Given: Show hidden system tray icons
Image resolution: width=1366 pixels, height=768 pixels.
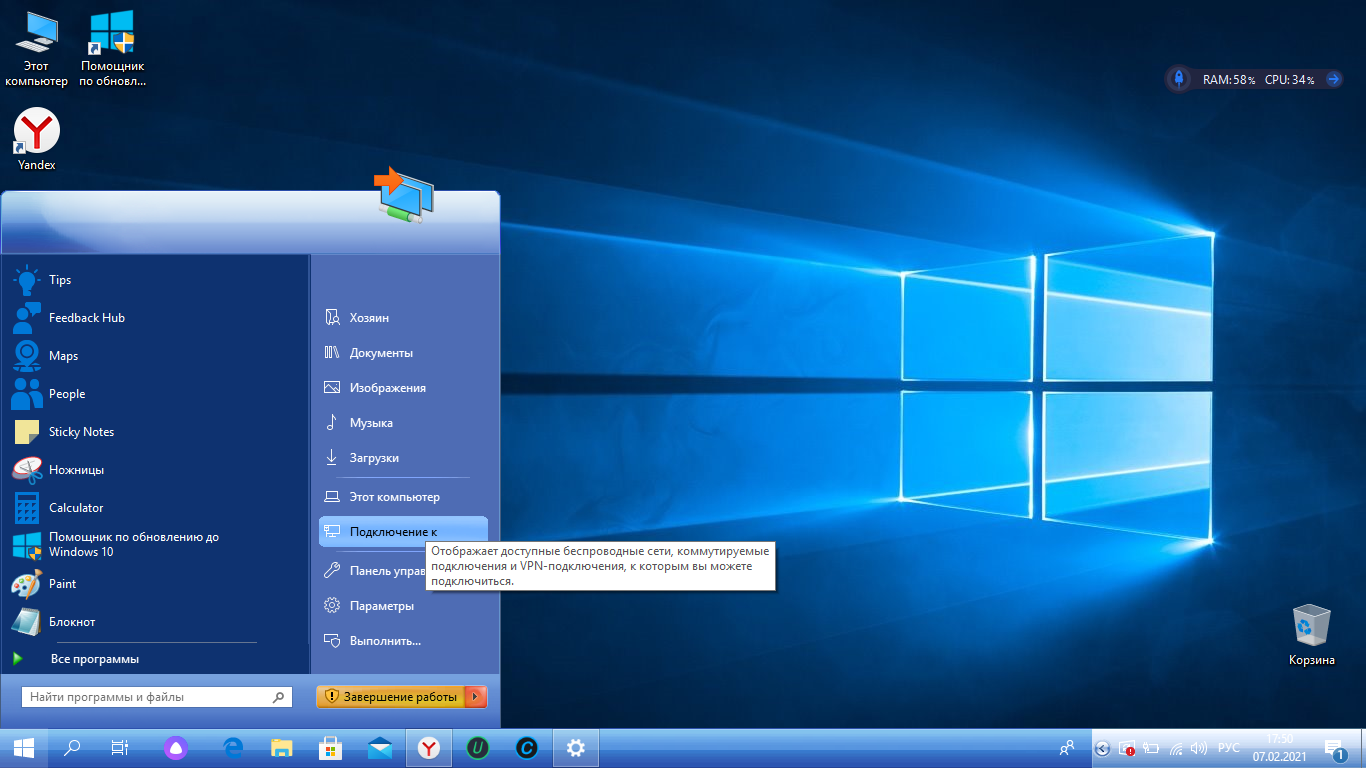Looking at the screenshot, I should [x=1102, y=748].
